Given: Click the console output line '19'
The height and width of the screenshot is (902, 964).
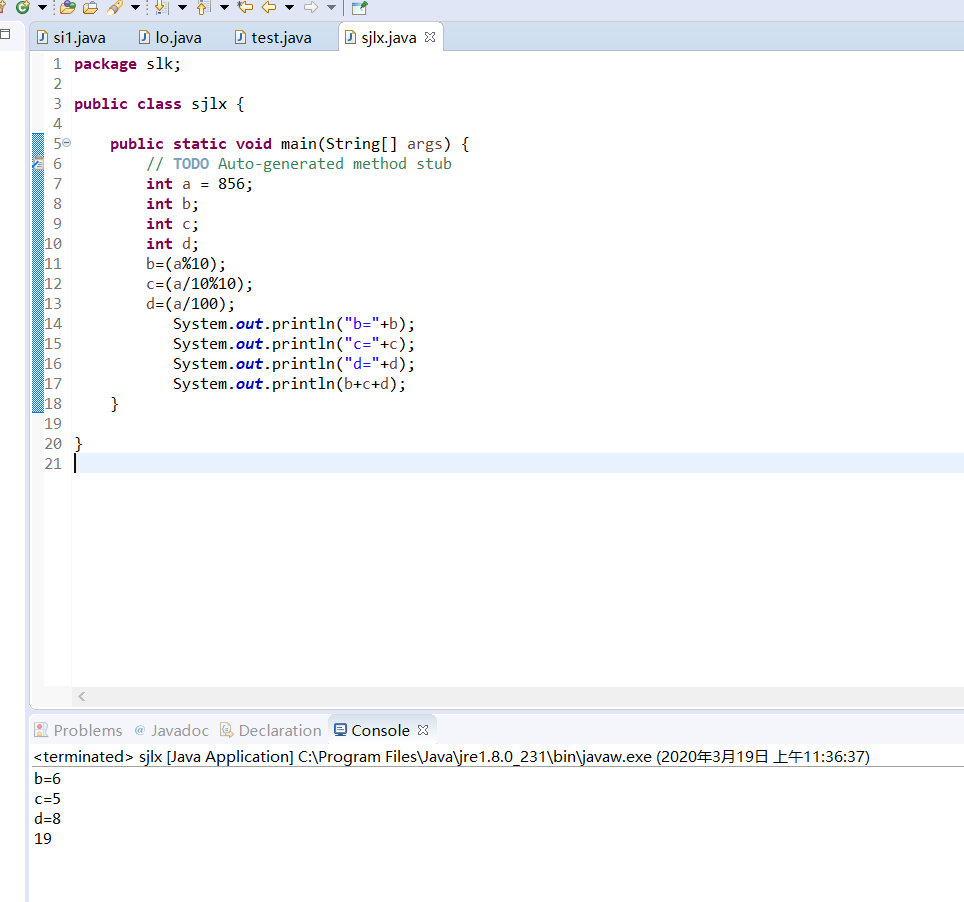Looking at the screenshot, I should (x=43, y=839).
